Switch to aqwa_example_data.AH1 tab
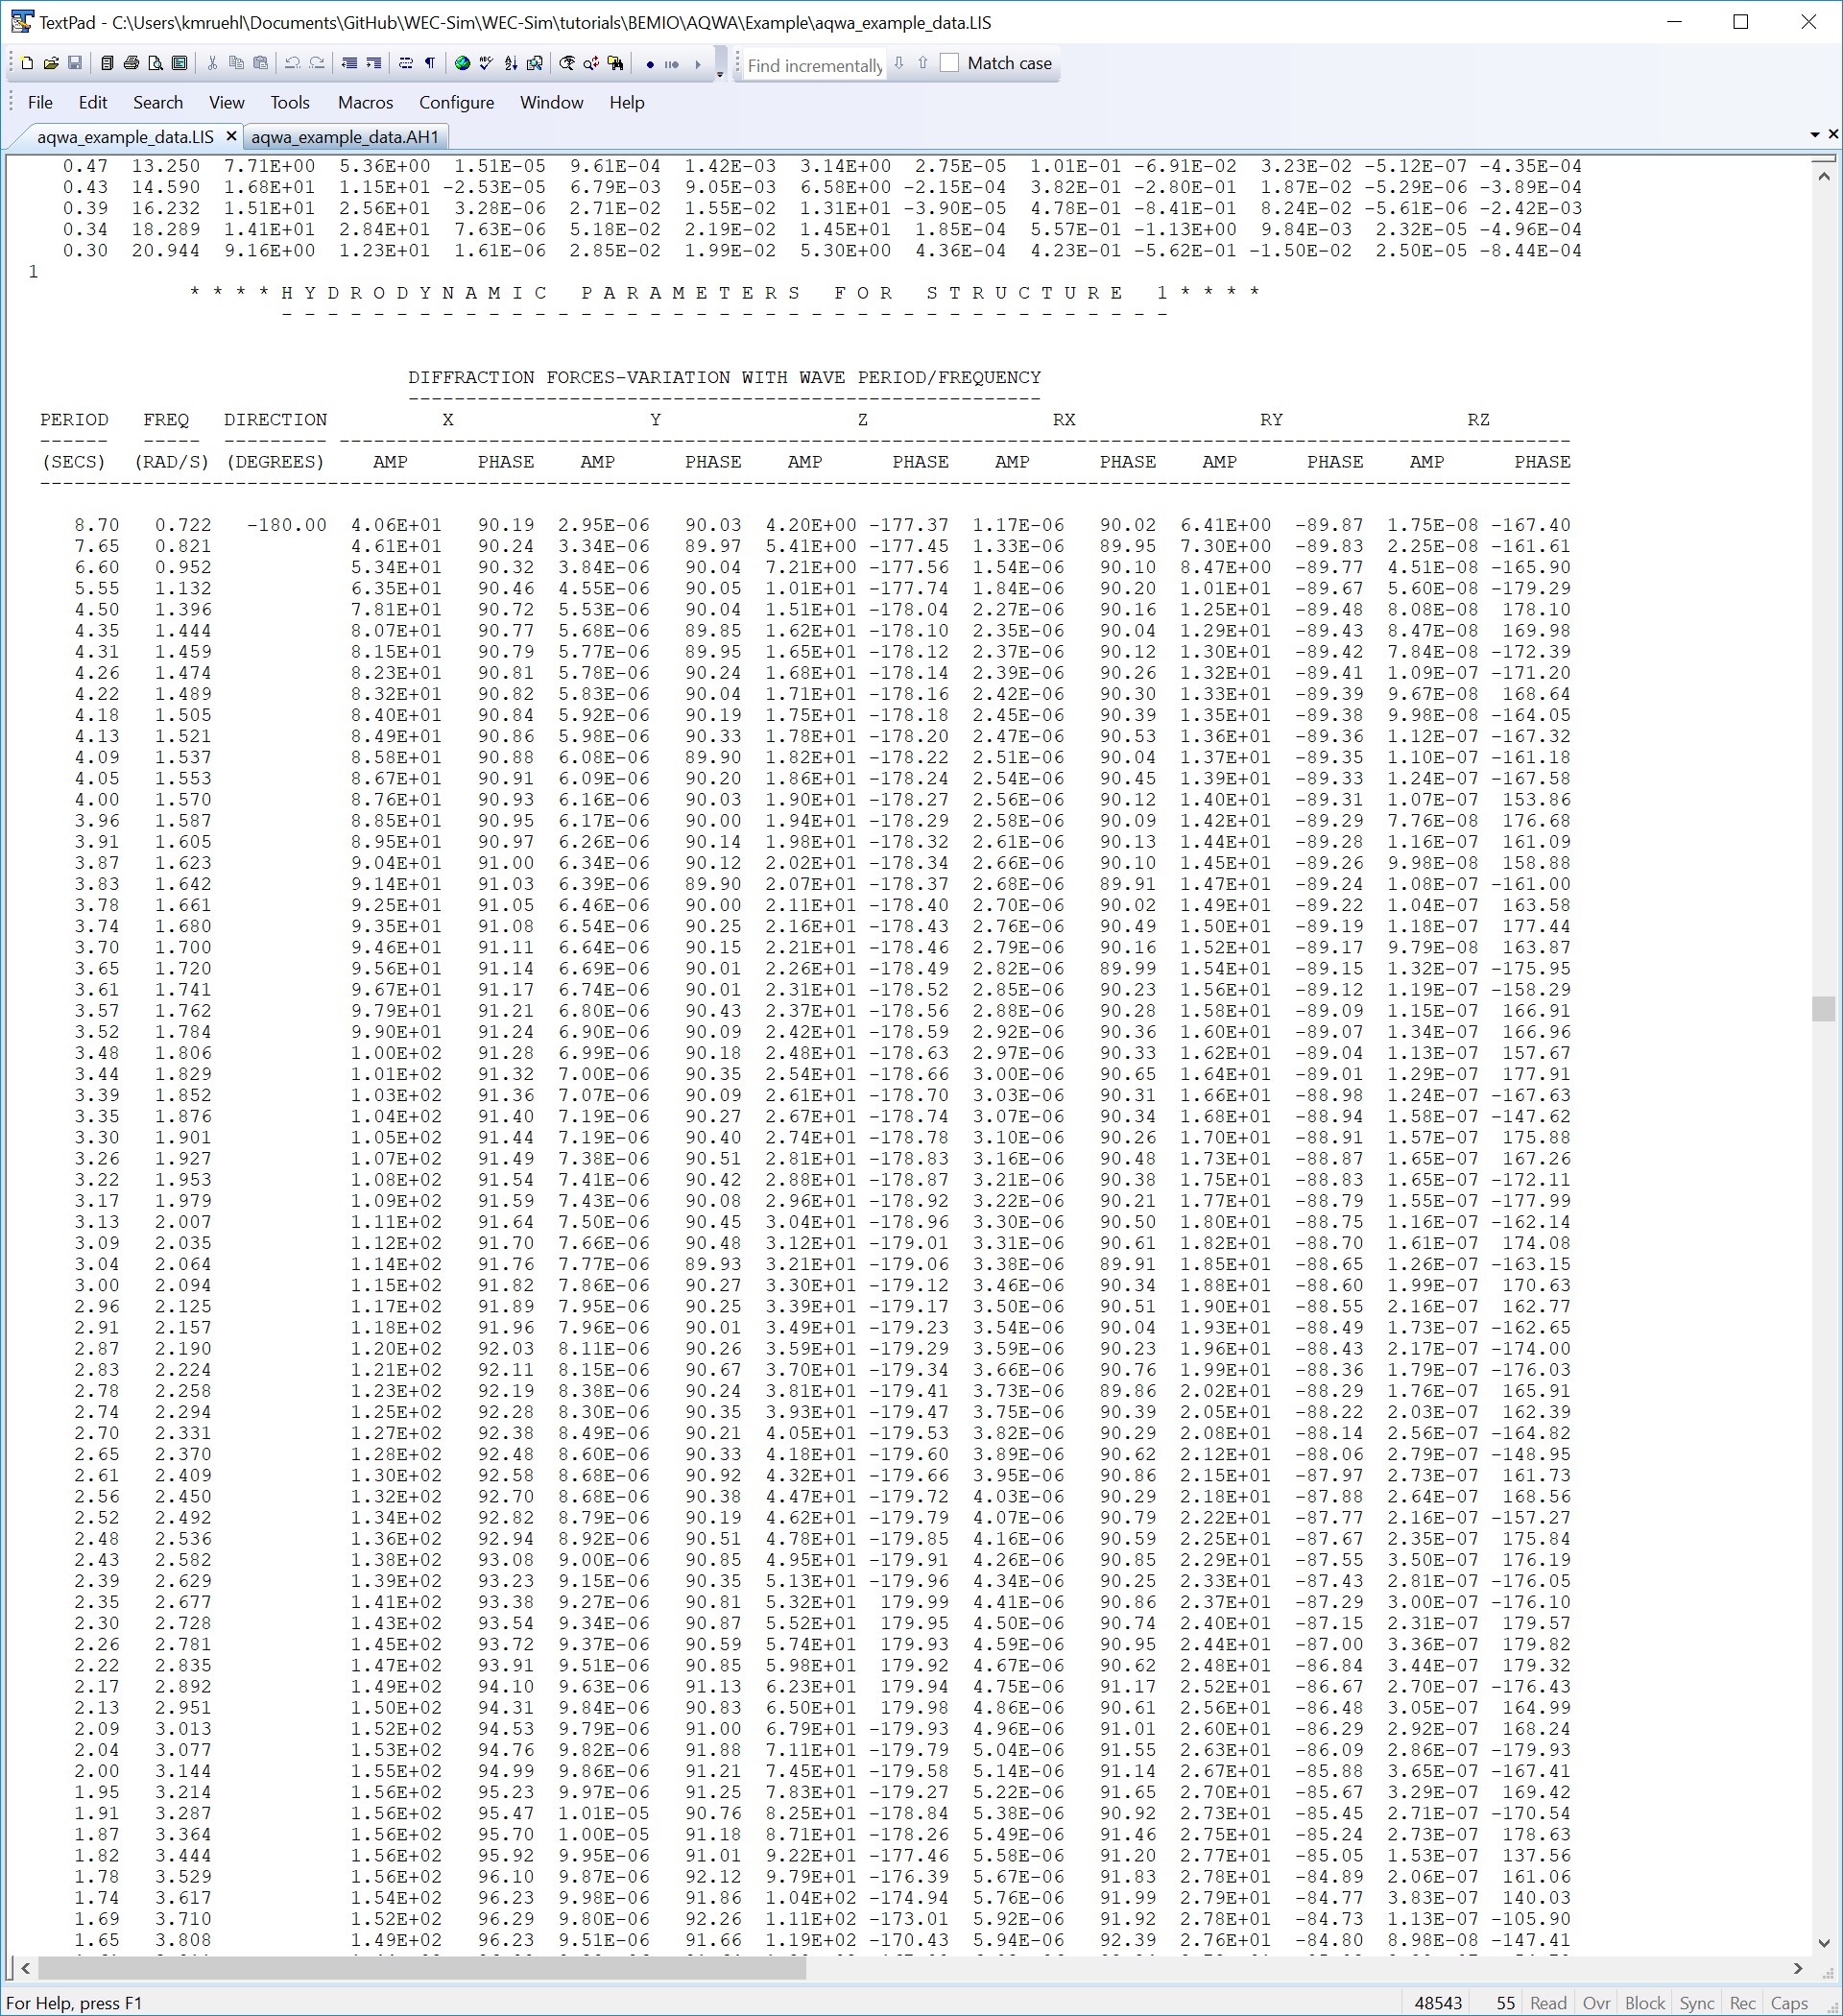The image size is (1843, 2016). (344, 137)
